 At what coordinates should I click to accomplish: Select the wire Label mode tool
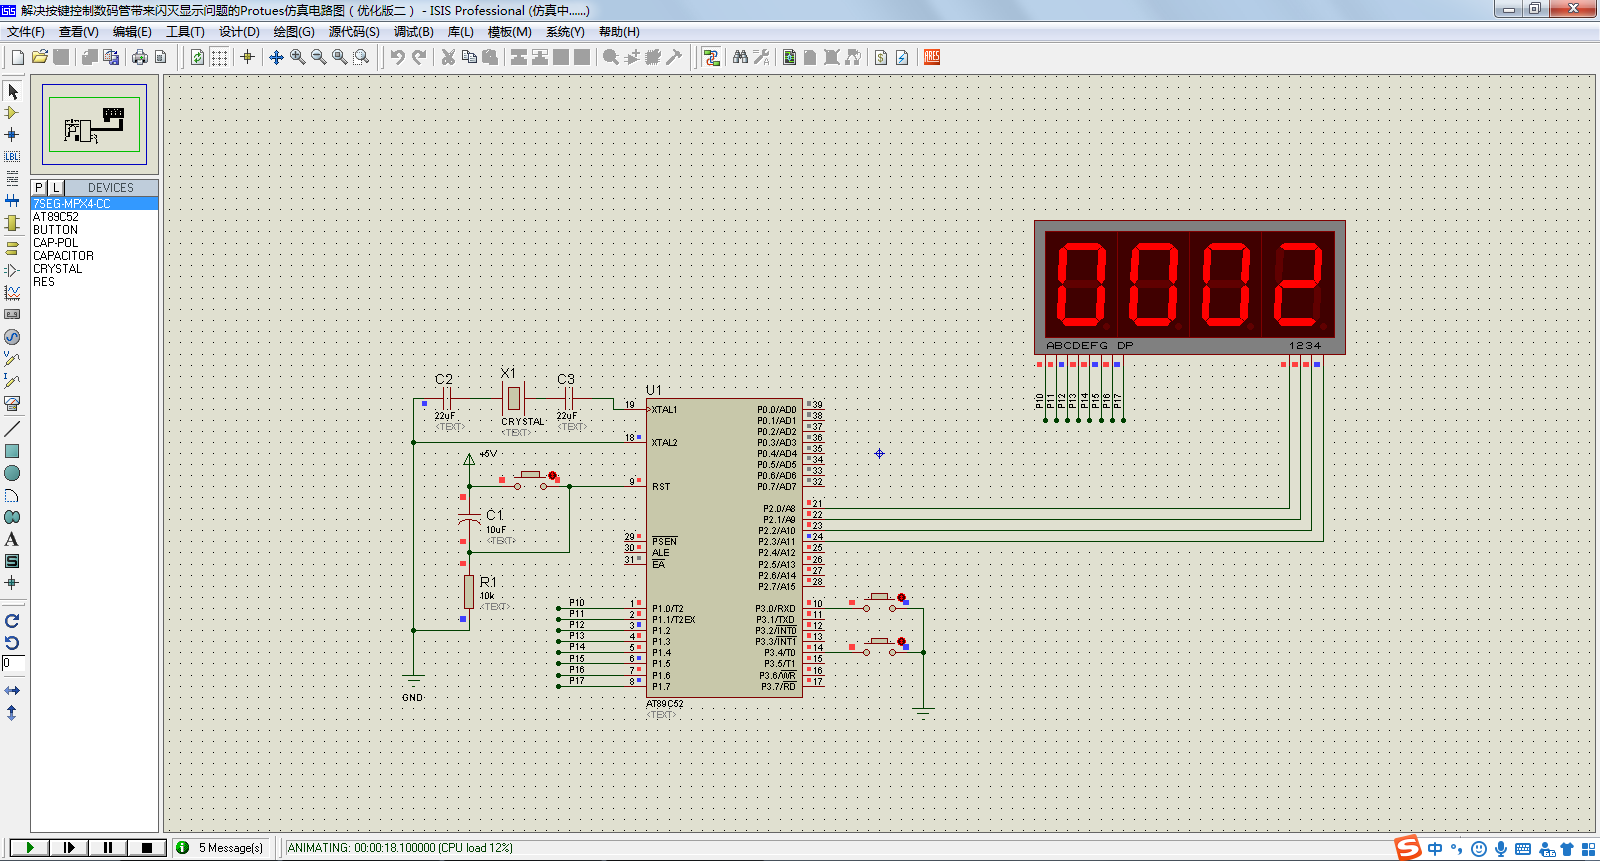12,157
